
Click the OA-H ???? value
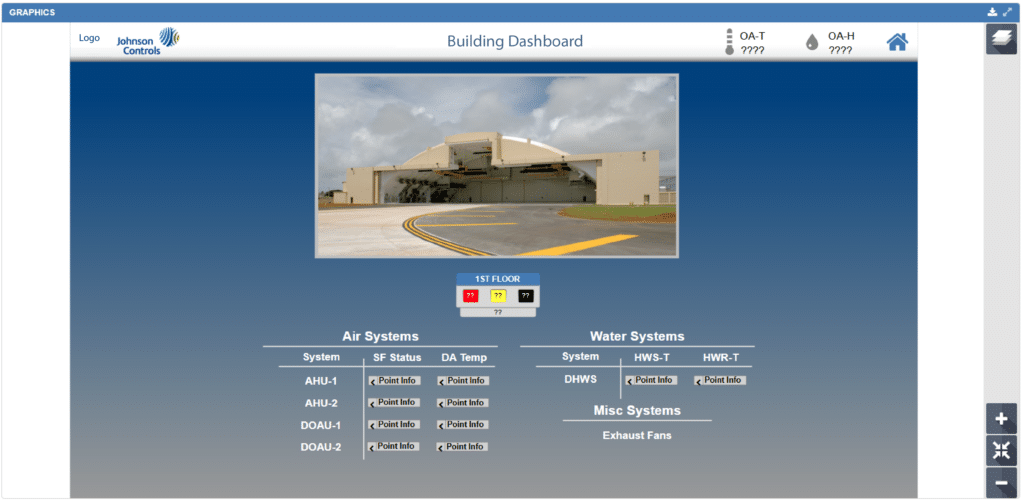click(840, 50)
